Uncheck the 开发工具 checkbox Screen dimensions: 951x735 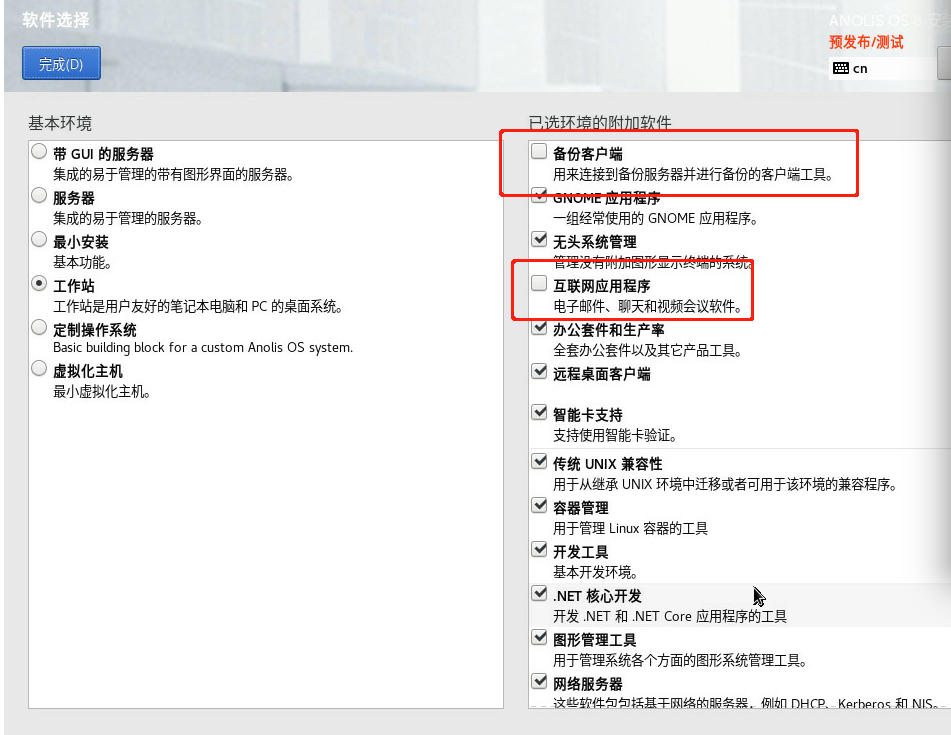point(540,551)
